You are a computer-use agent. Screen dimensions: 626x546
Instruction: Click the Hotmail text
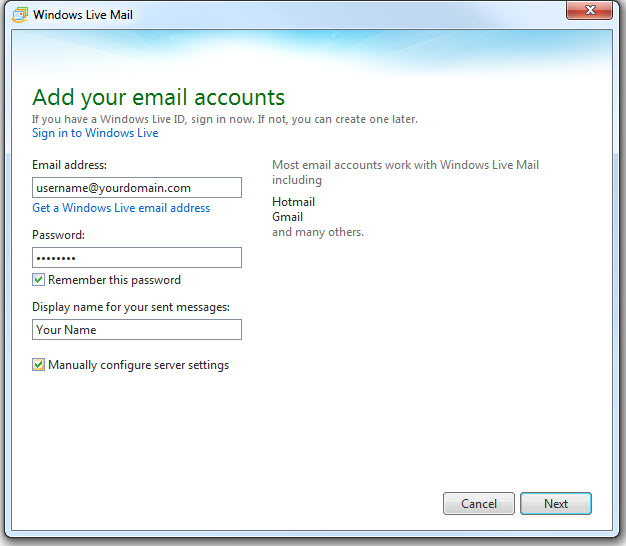(293, 202)
